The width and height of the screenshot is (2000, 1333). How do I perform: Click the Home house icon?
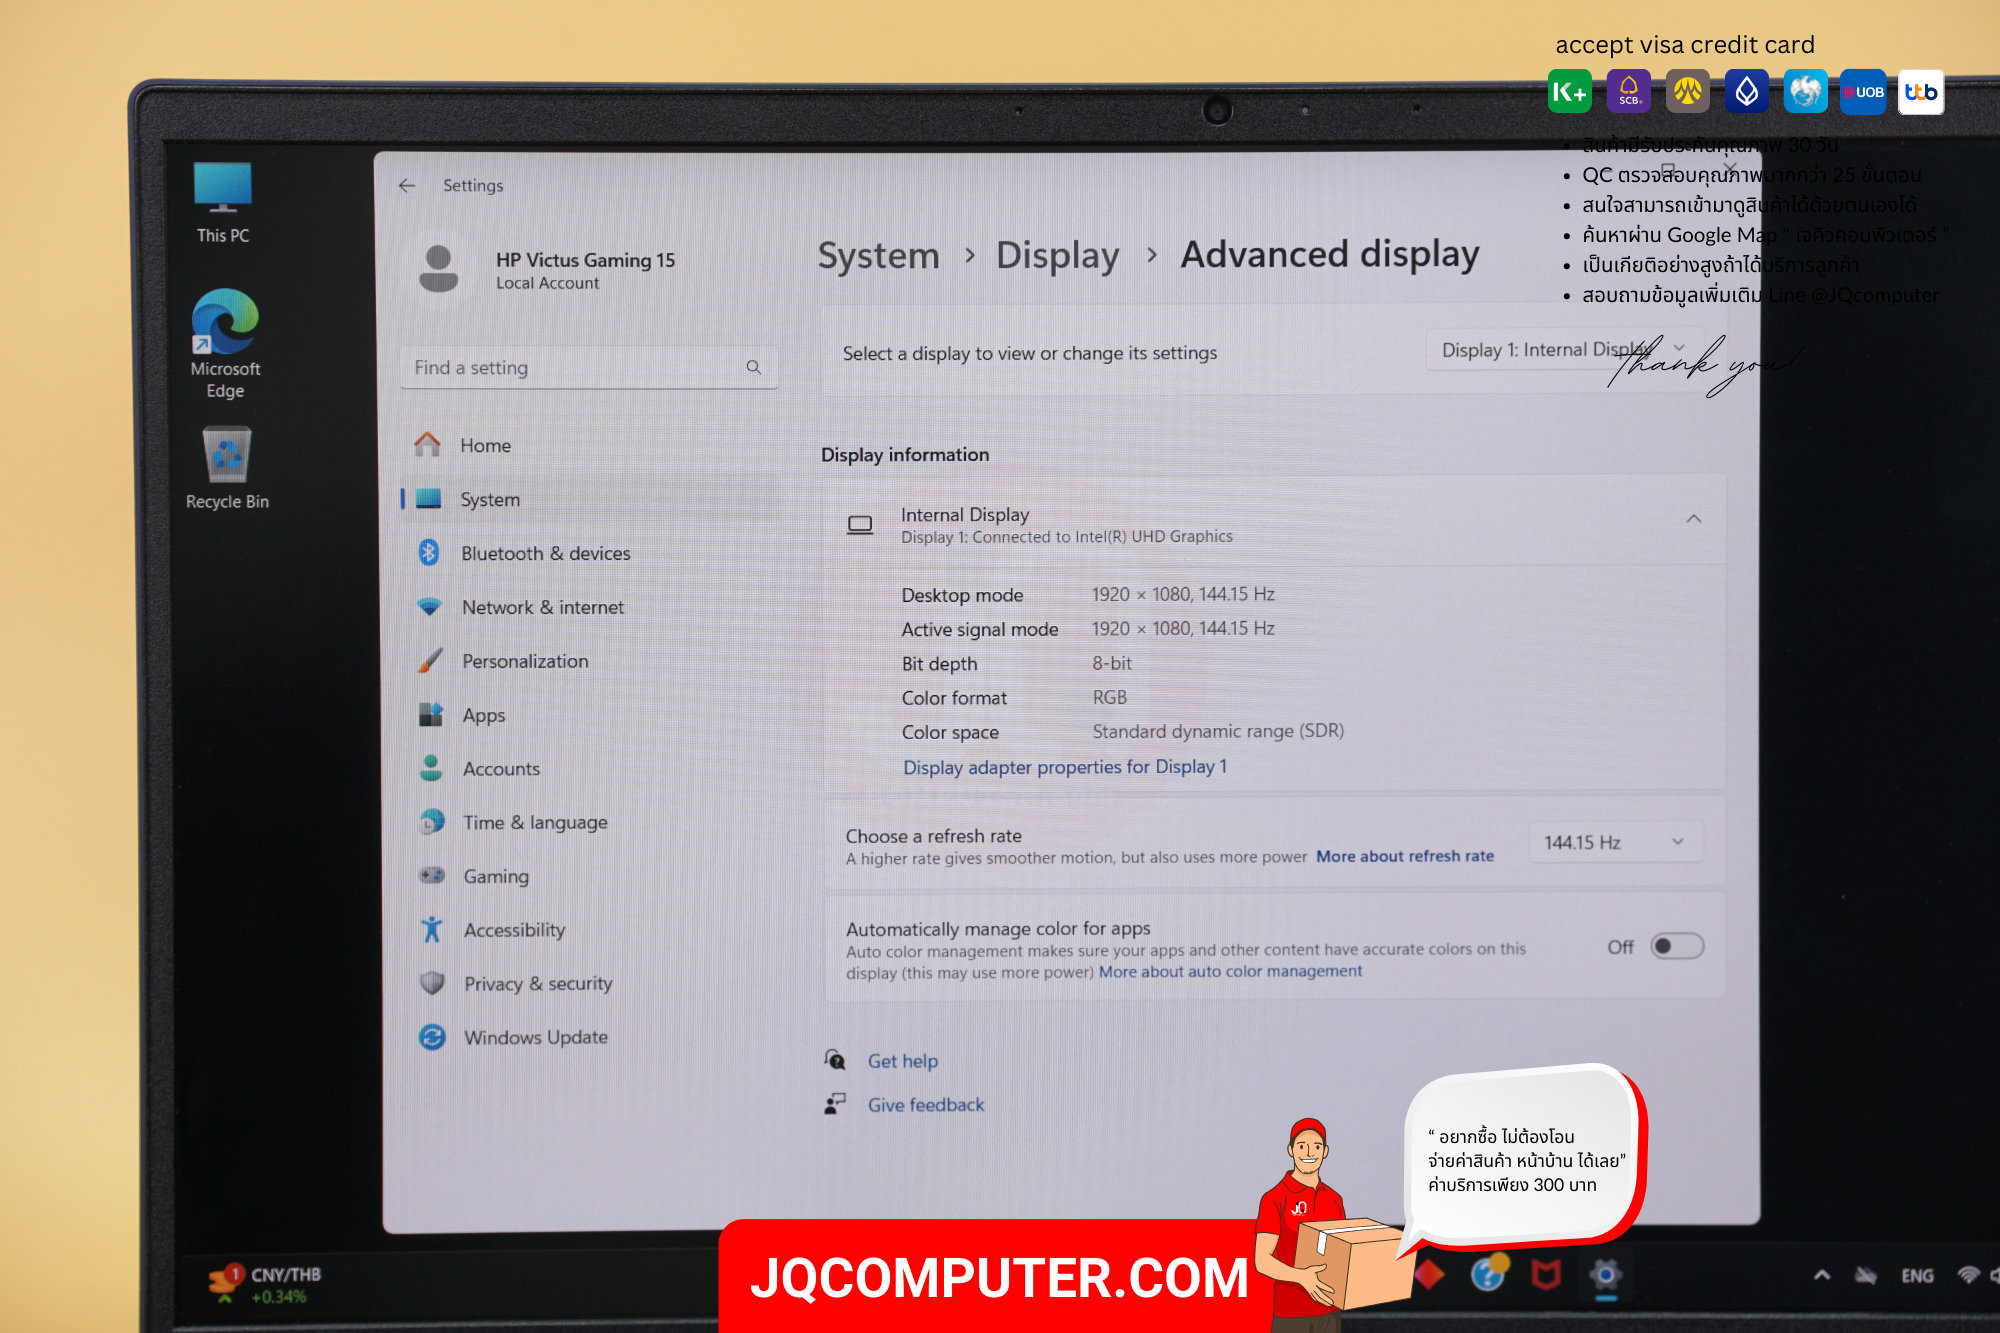coord(428,444)
